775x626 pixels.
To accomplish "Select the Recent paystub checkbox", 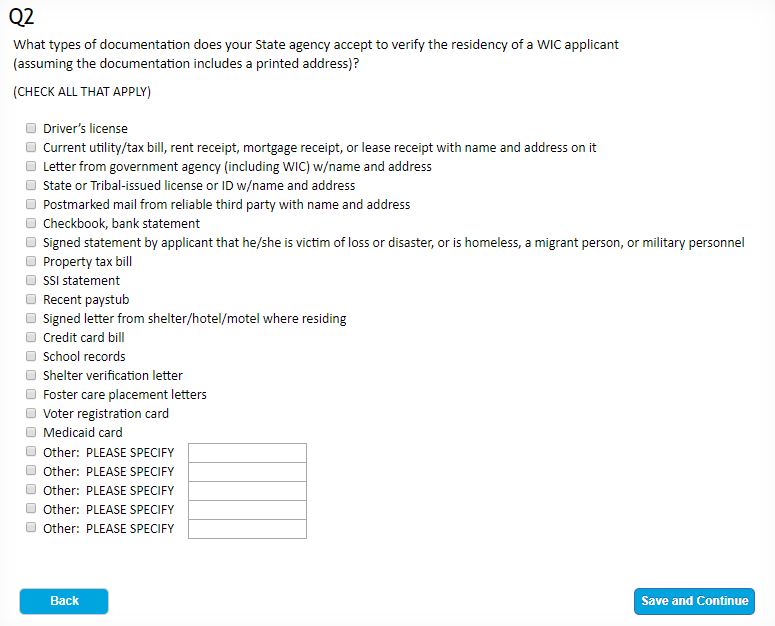I will (x=31, y=300).
